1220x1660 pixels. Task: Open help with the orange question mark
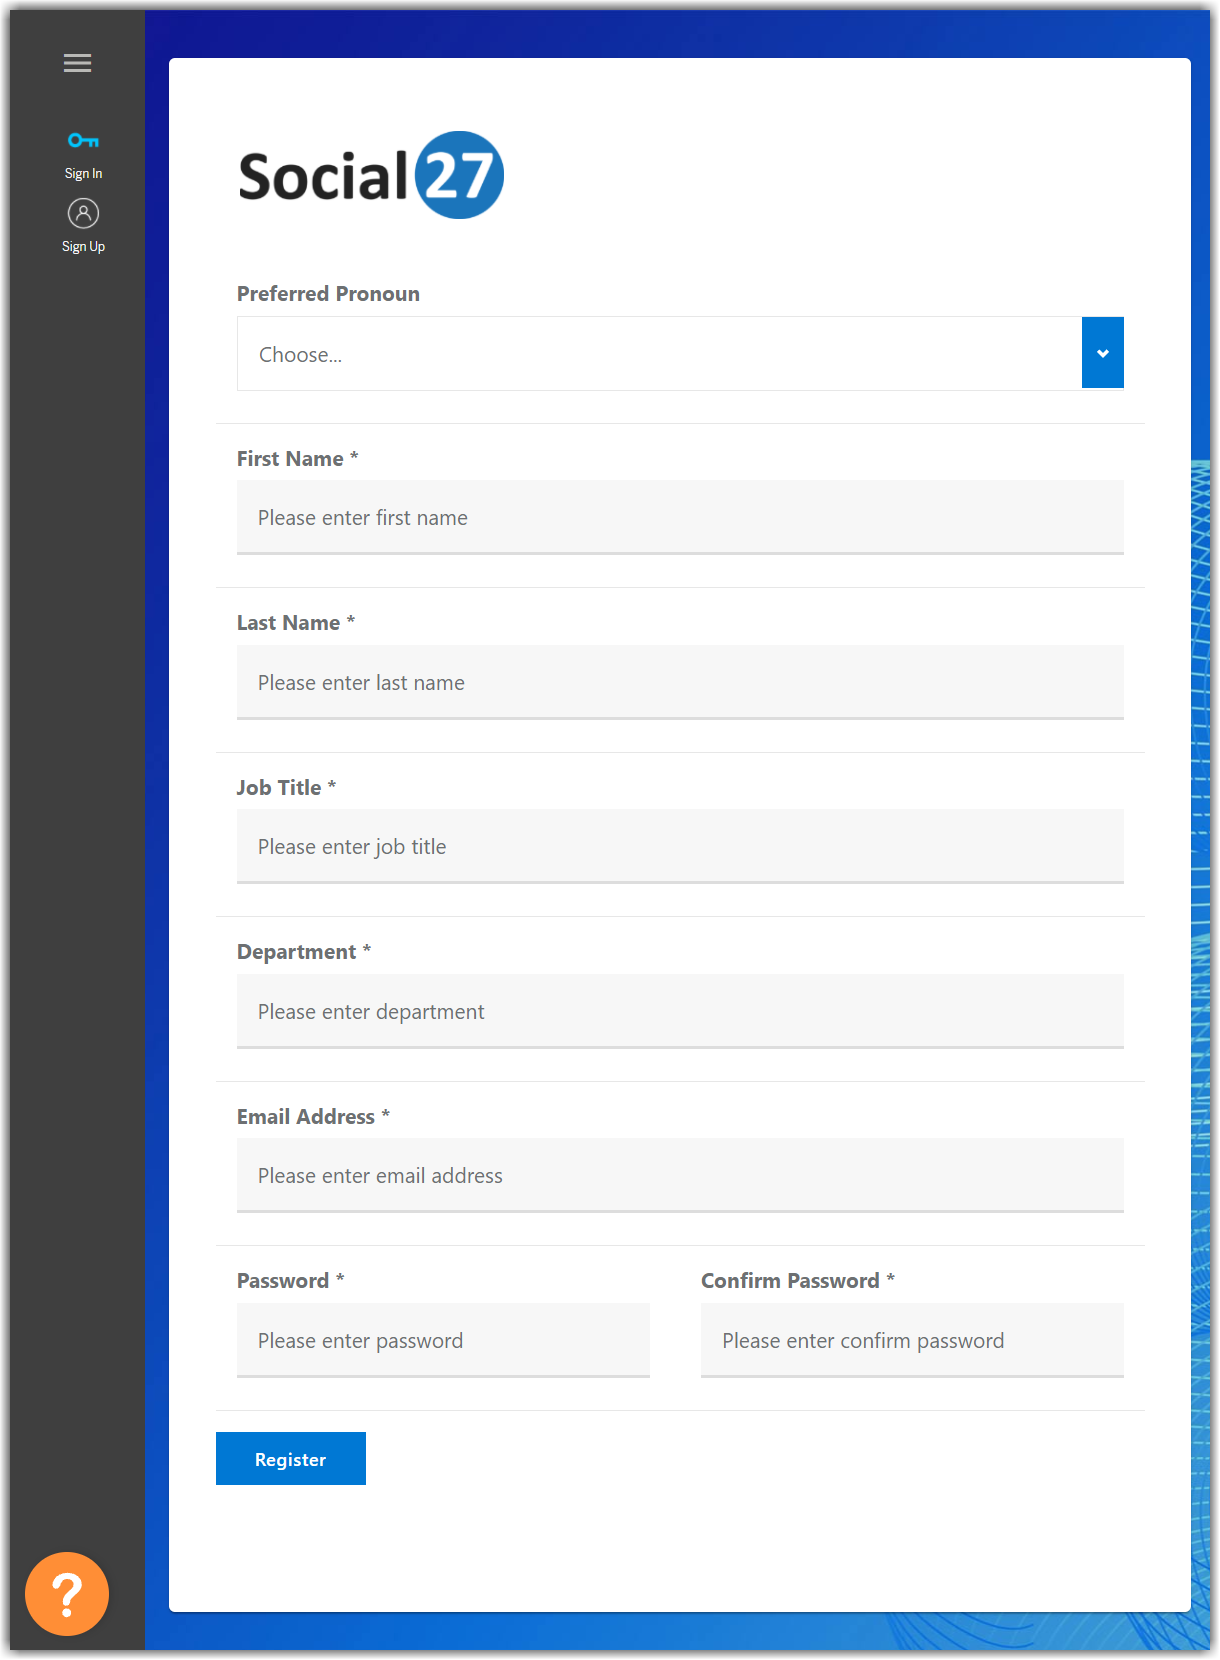(67, 1593)
